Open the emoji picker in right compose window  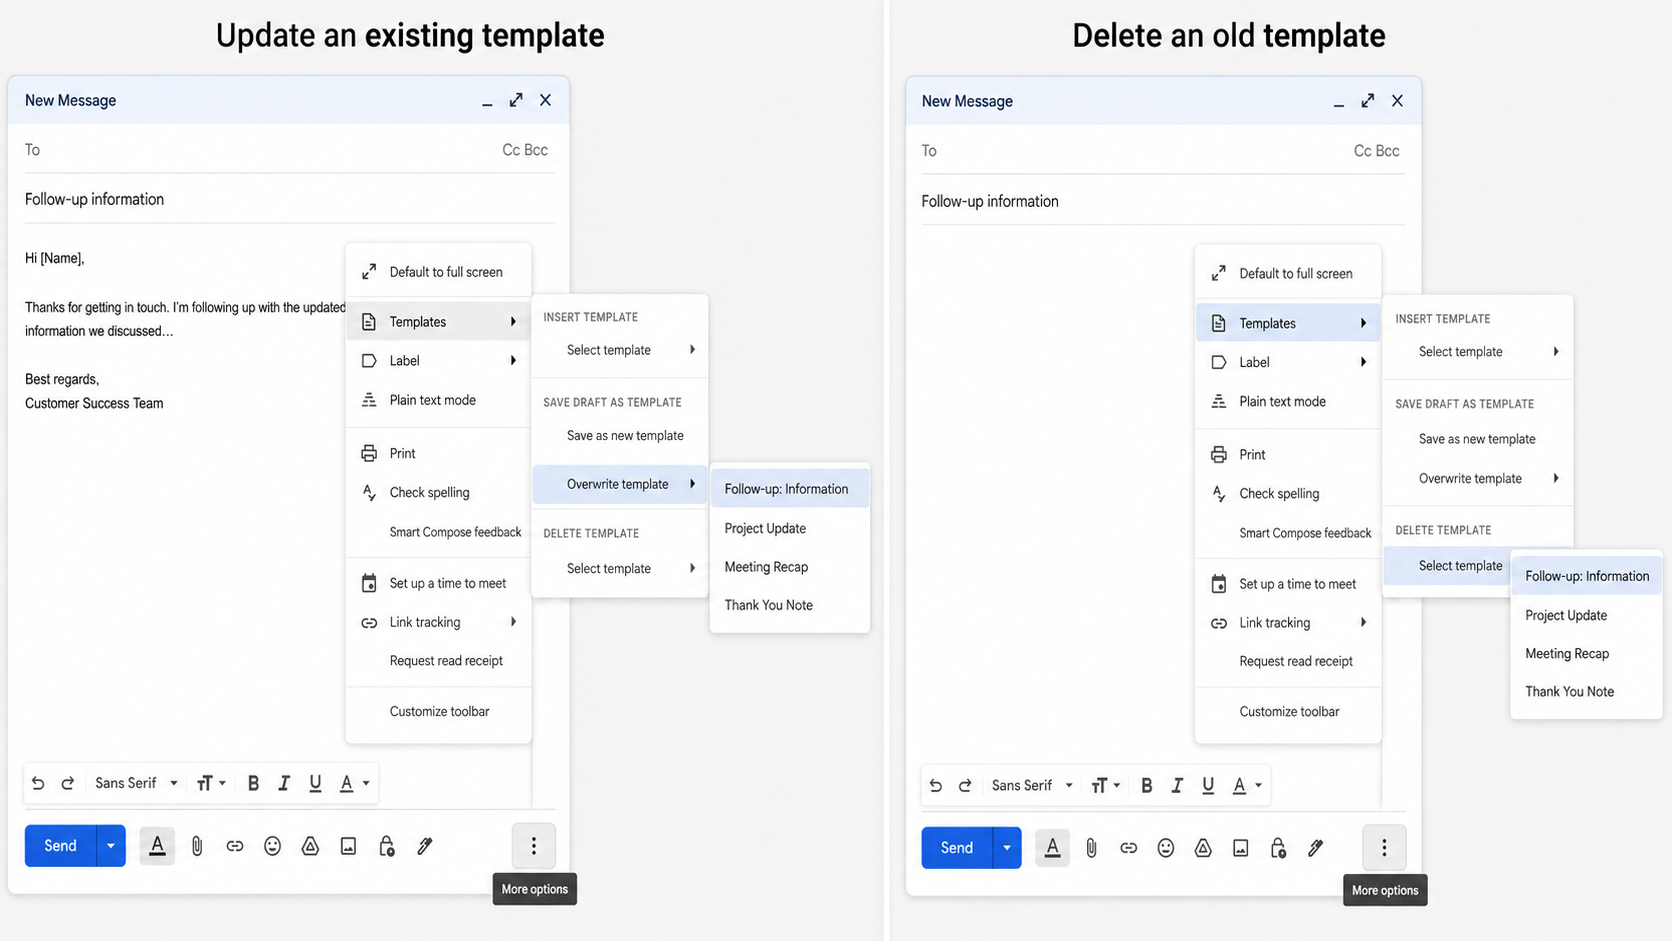point(1166,848)
